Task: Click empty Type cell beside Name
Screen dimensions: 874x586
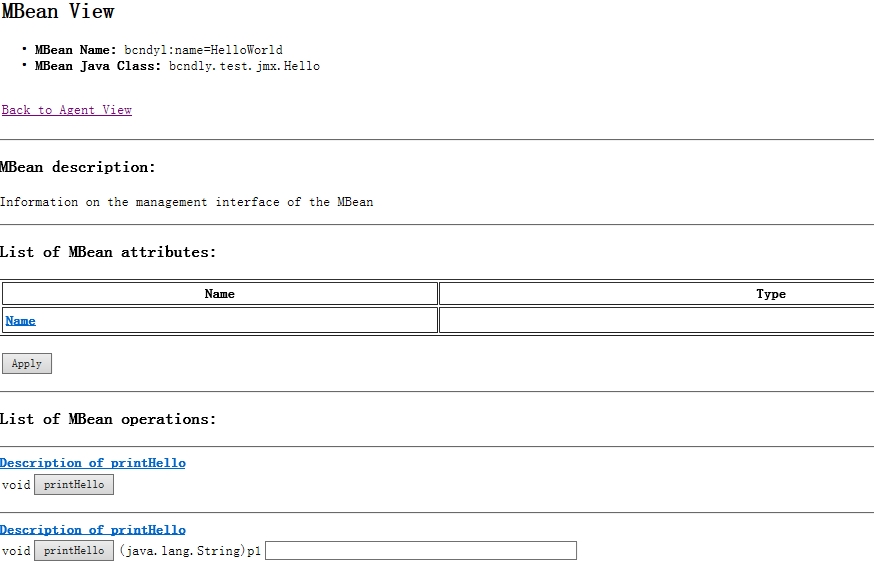Action: (657, 321)
